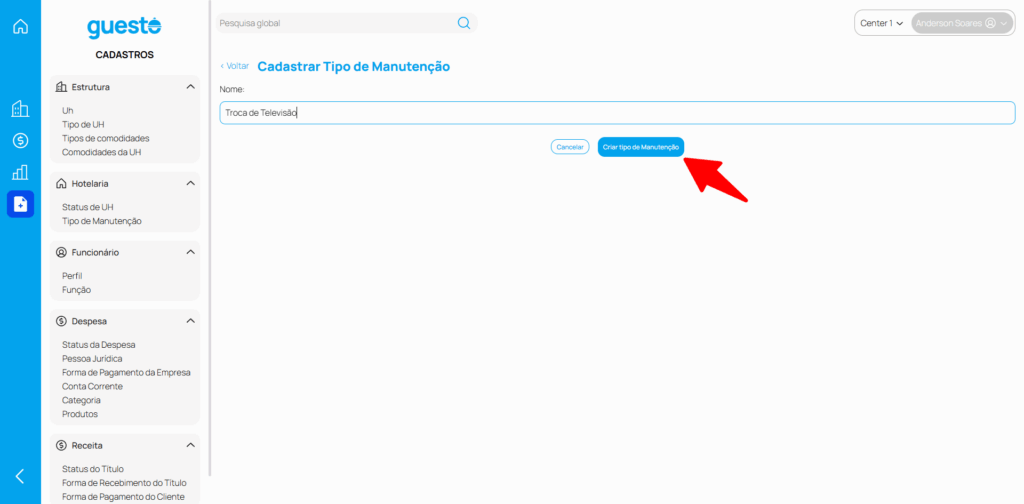The image size is (1024, 504).
Task: Open Tipo de Manutenção in sidebar
Action: [101, 221]
